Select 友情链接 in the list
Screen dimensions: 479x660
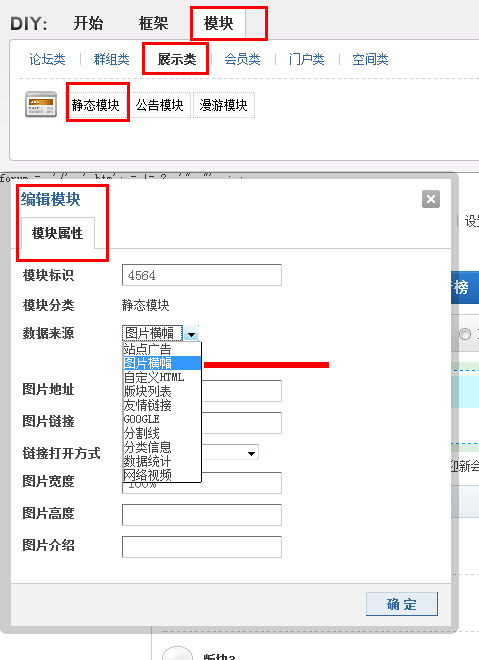(x=162, y=405)
